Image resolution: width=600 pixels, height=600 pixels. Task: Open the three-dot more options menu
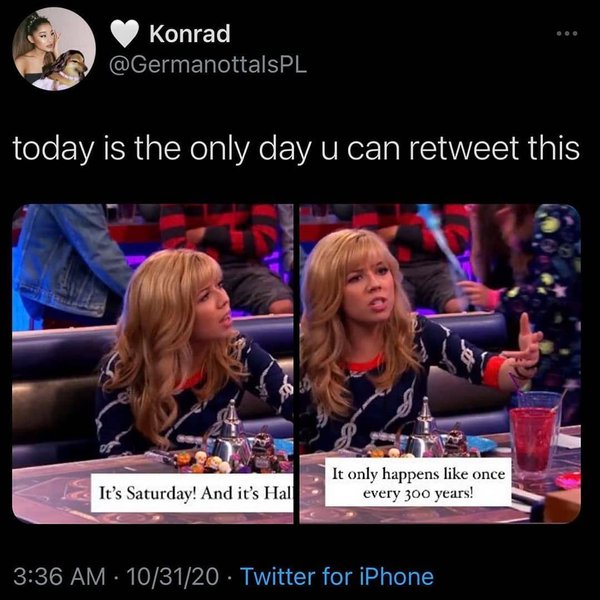pyautogui.click(x=567, y=34)
